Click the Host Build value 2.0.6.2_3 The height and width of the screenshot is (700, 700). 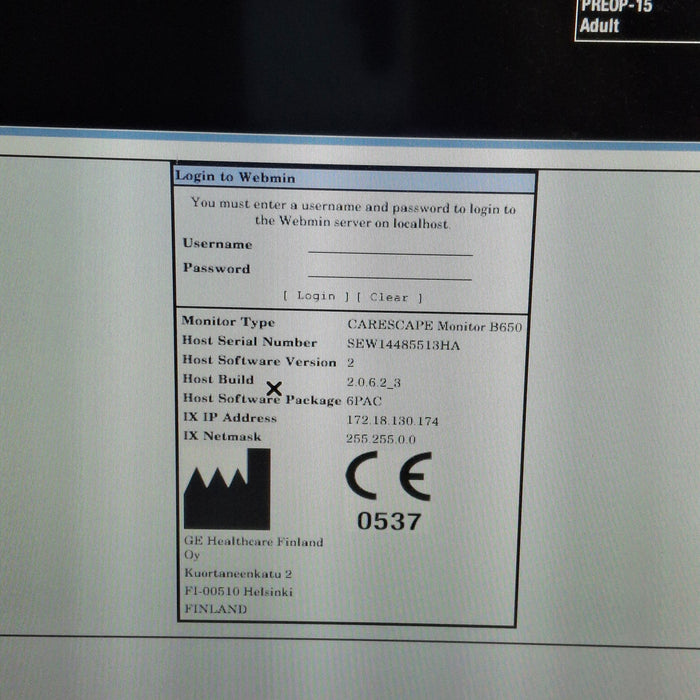point(373,382)
